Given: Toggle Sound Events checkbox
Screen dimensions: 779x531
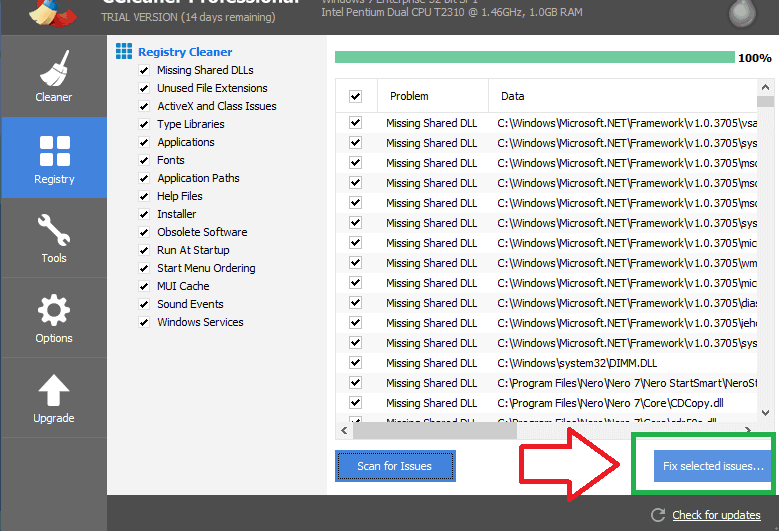Looking at the screenshot, I should click(x=144, y=304).
